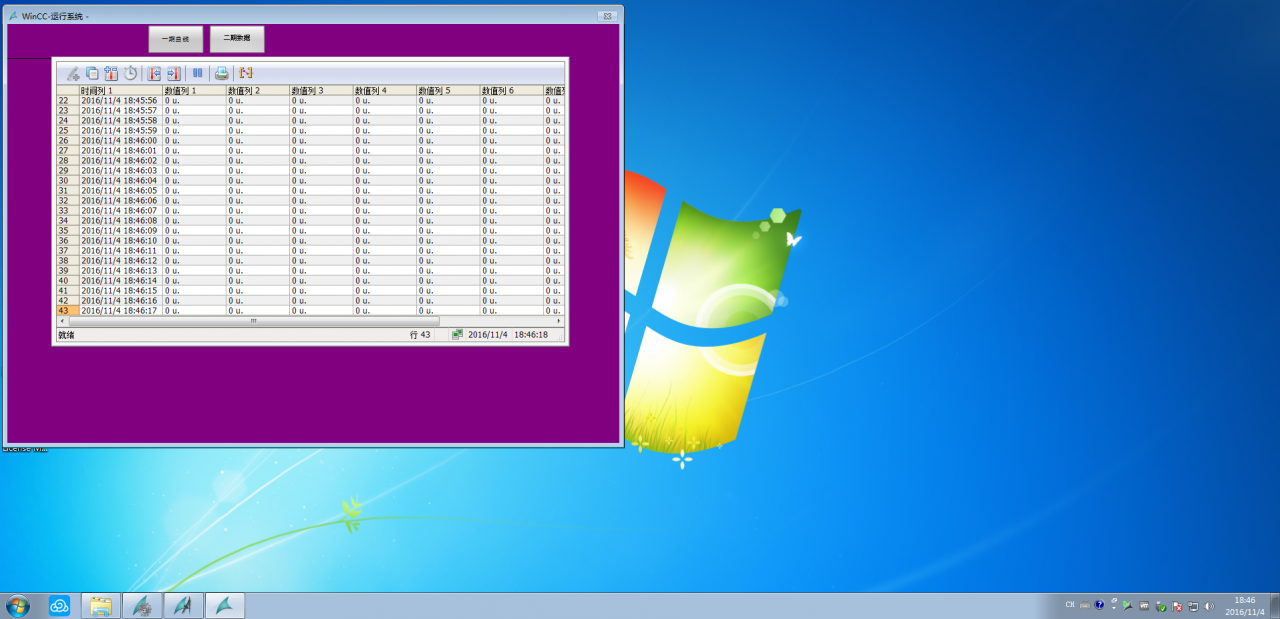Viewport: 1280px width, 619px height.
Task: Jump to the last data record icon
Action: [x=173, y=73]
